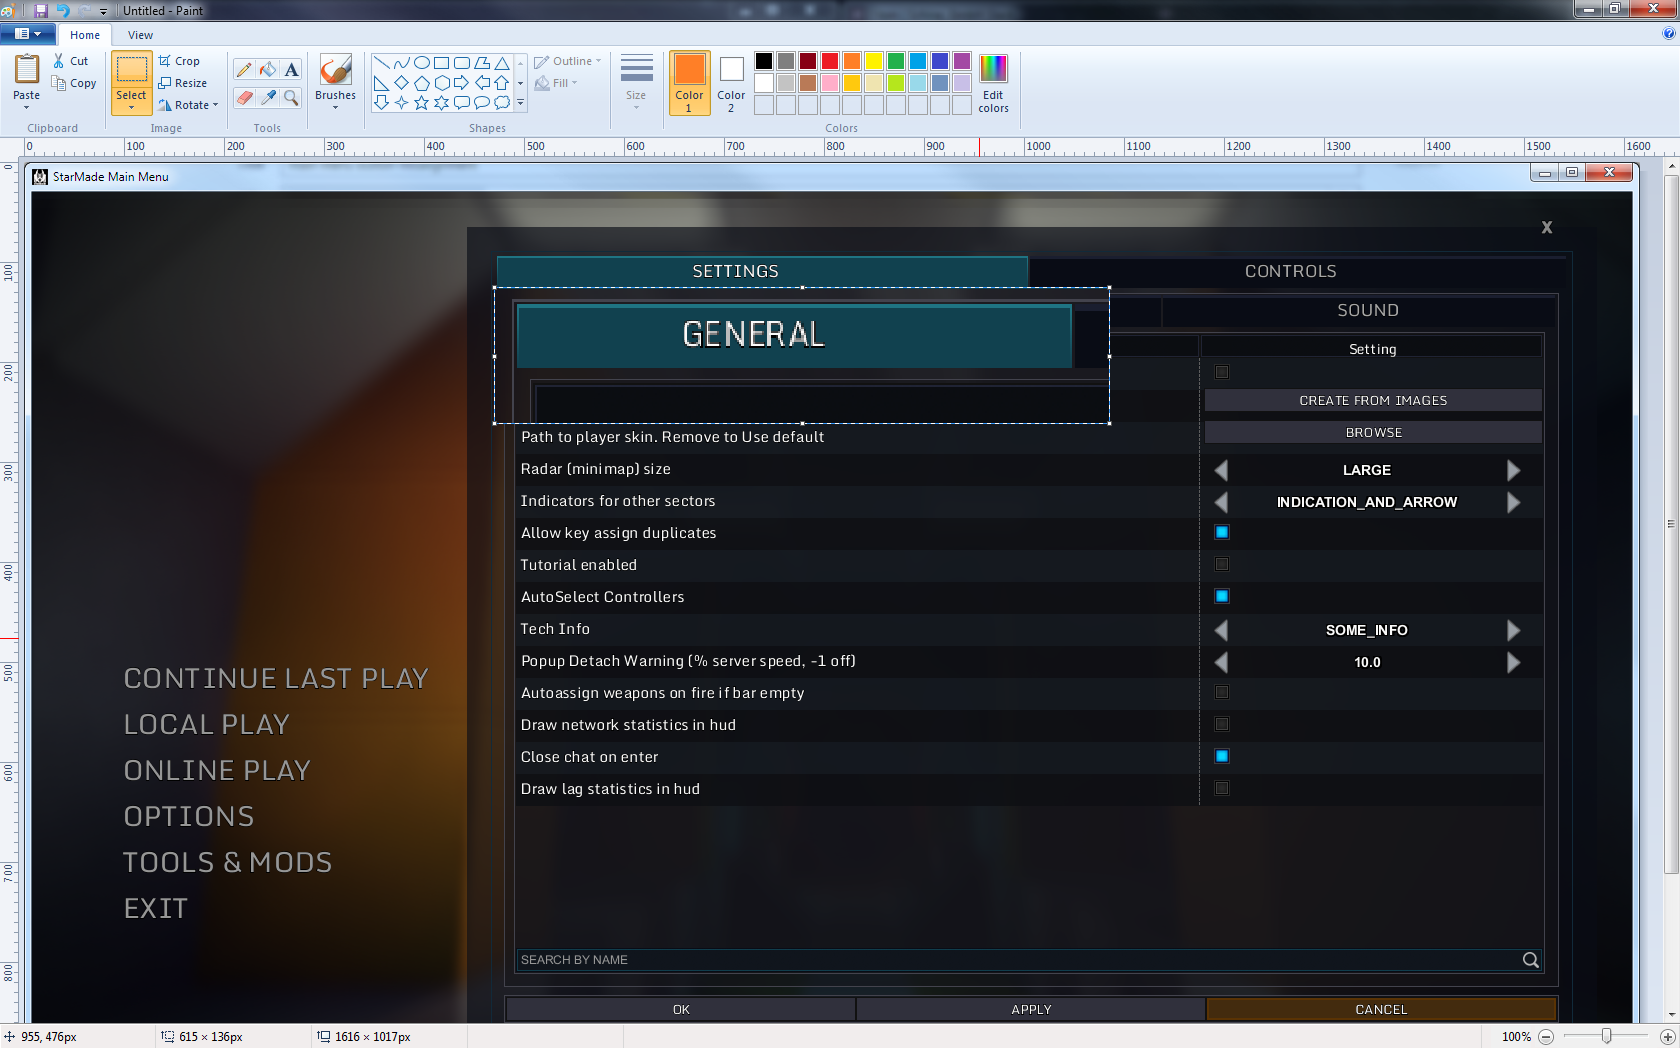Viewport: 1680px width, 1050px height.
Task: Expand the Rotate dropdown
Action: (x=215, y=105)
